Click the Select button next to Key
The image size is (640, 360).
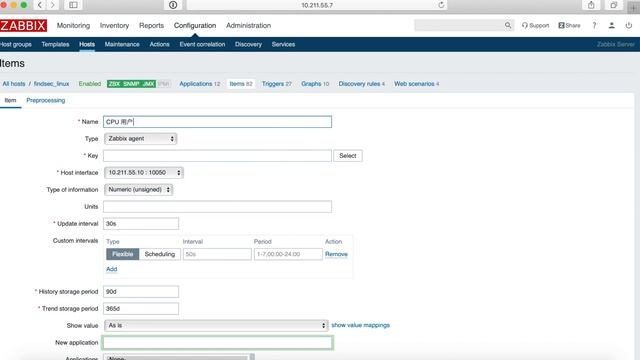click(x=348, y=156)
